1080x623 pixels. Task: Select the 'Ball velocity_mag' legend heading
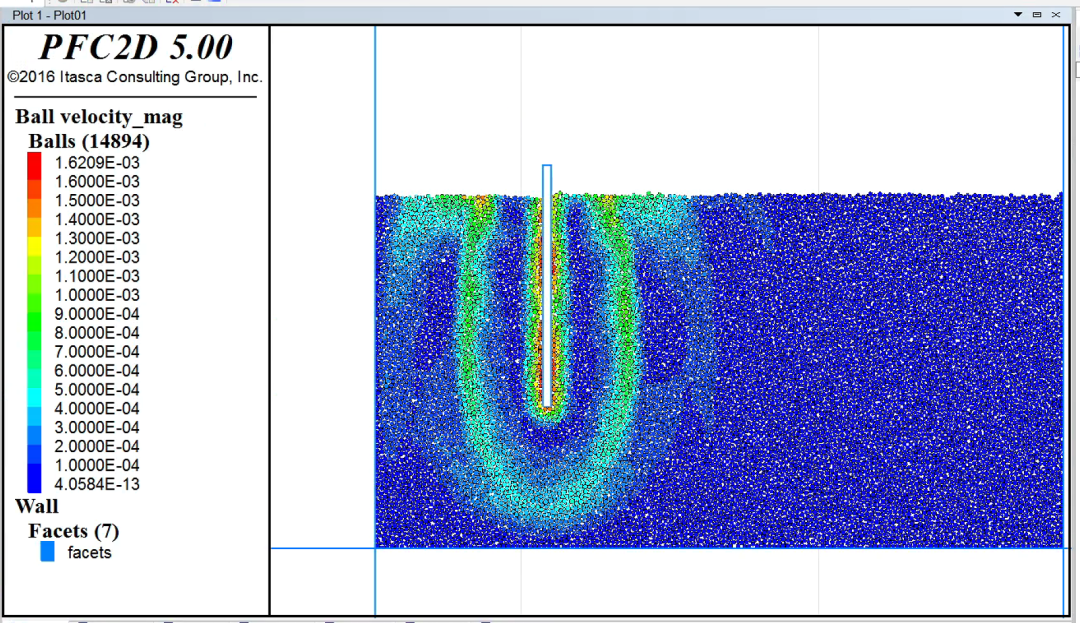coord(99,117)
